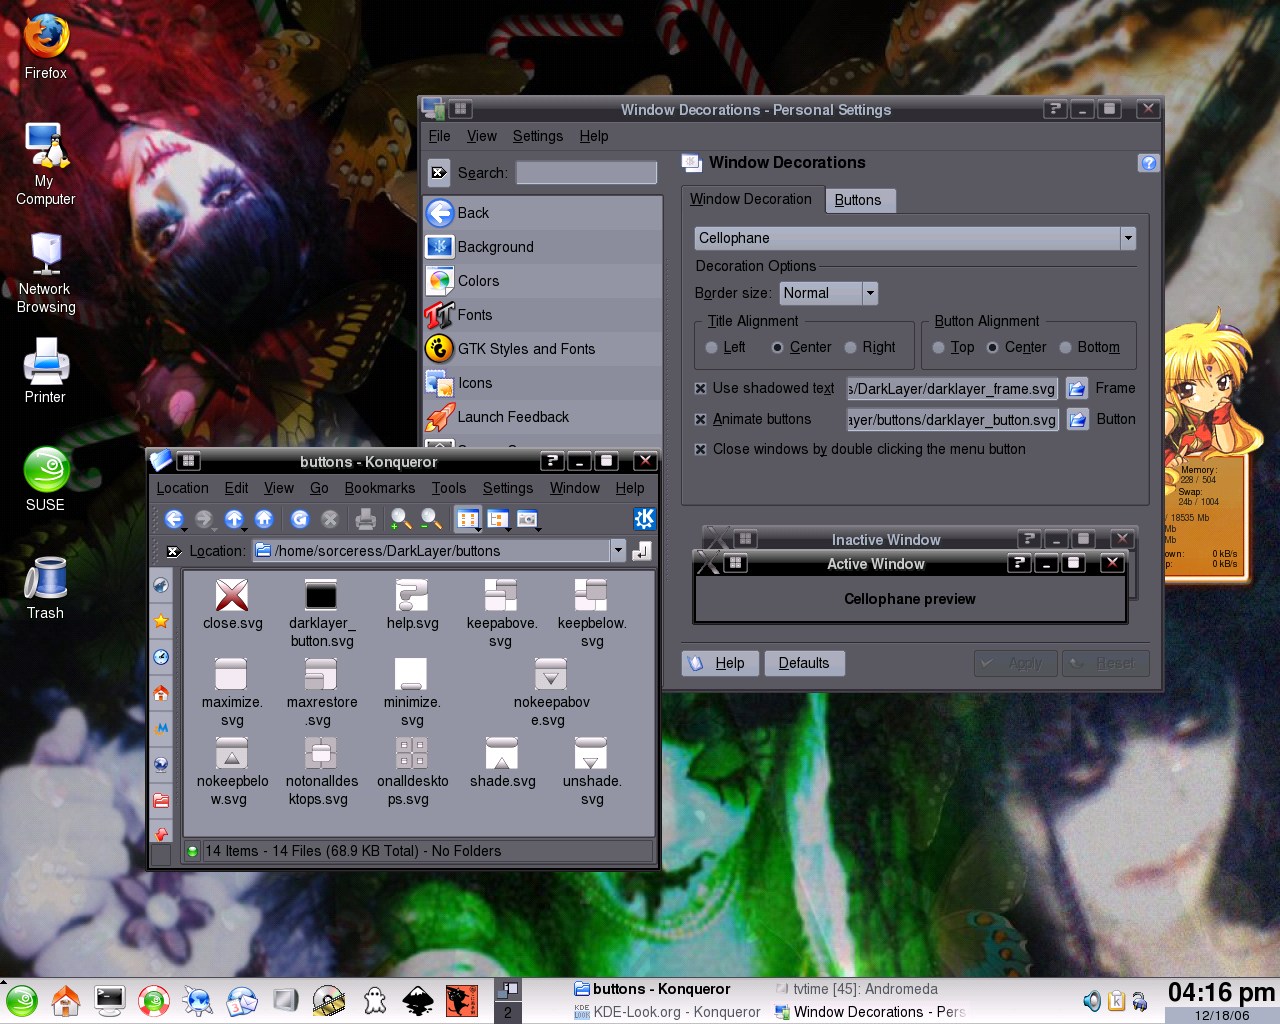The image size is (1280, 1024).
Task: Launch terminal from the taskbar
Action: pyautogui.click(x=109, y=1000)
